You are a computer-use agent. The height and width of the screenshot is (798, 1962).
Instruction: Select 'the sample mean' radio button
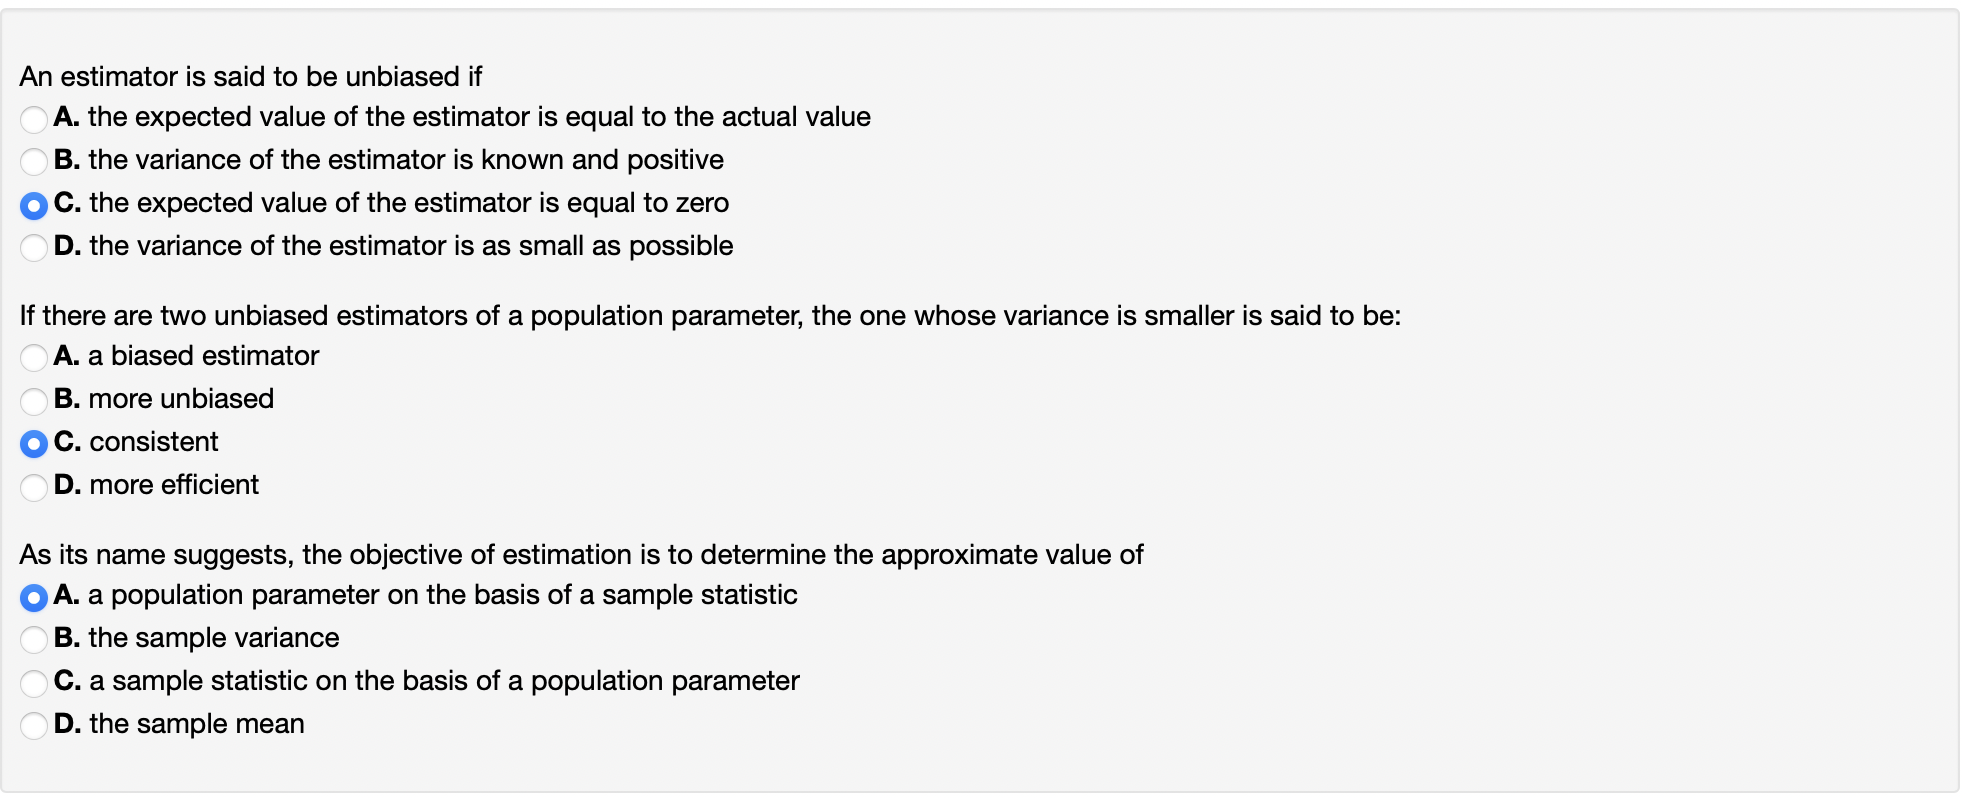[x=33, y=724]
